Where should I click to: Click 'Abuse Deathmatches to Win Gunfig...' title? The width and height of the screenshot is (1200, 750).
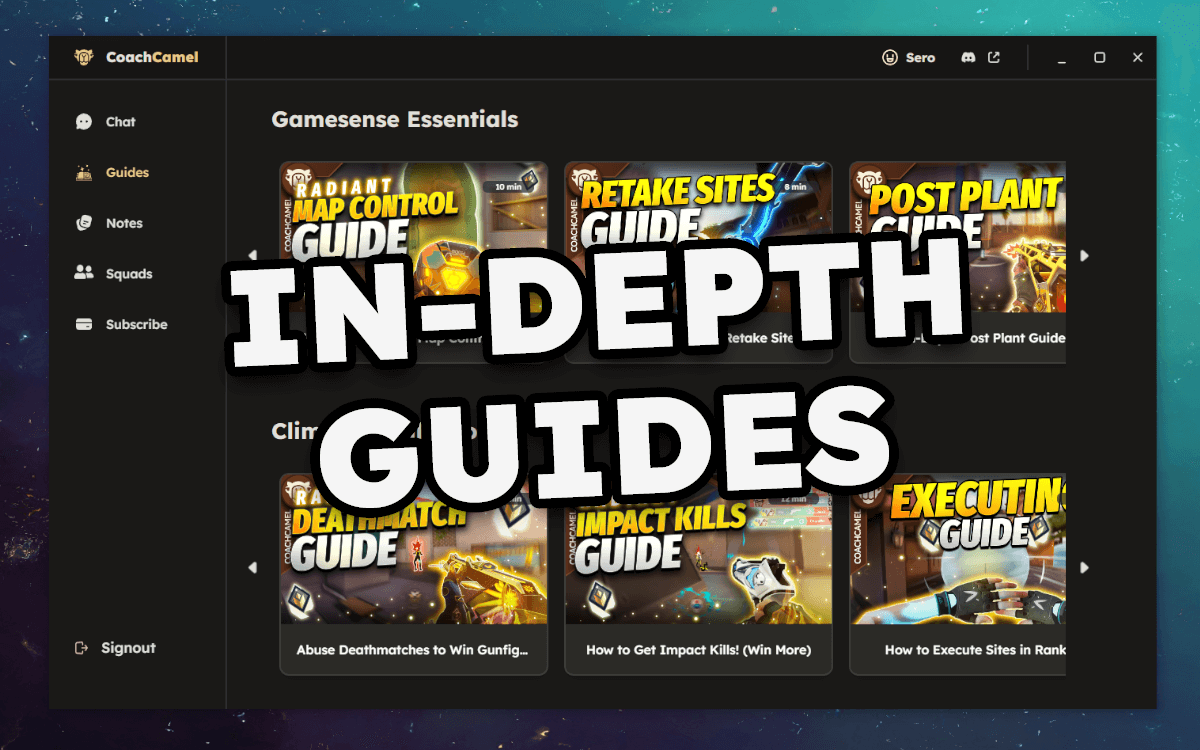pos(411,650)
